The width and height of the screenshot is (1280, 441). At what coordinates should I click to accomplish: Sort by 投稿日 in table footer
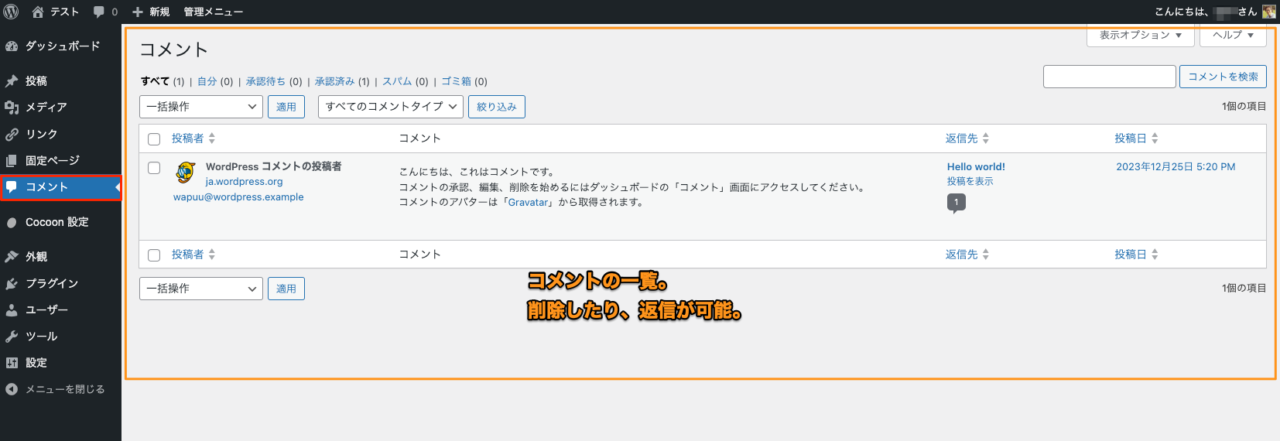click(x=1137, y=255)
